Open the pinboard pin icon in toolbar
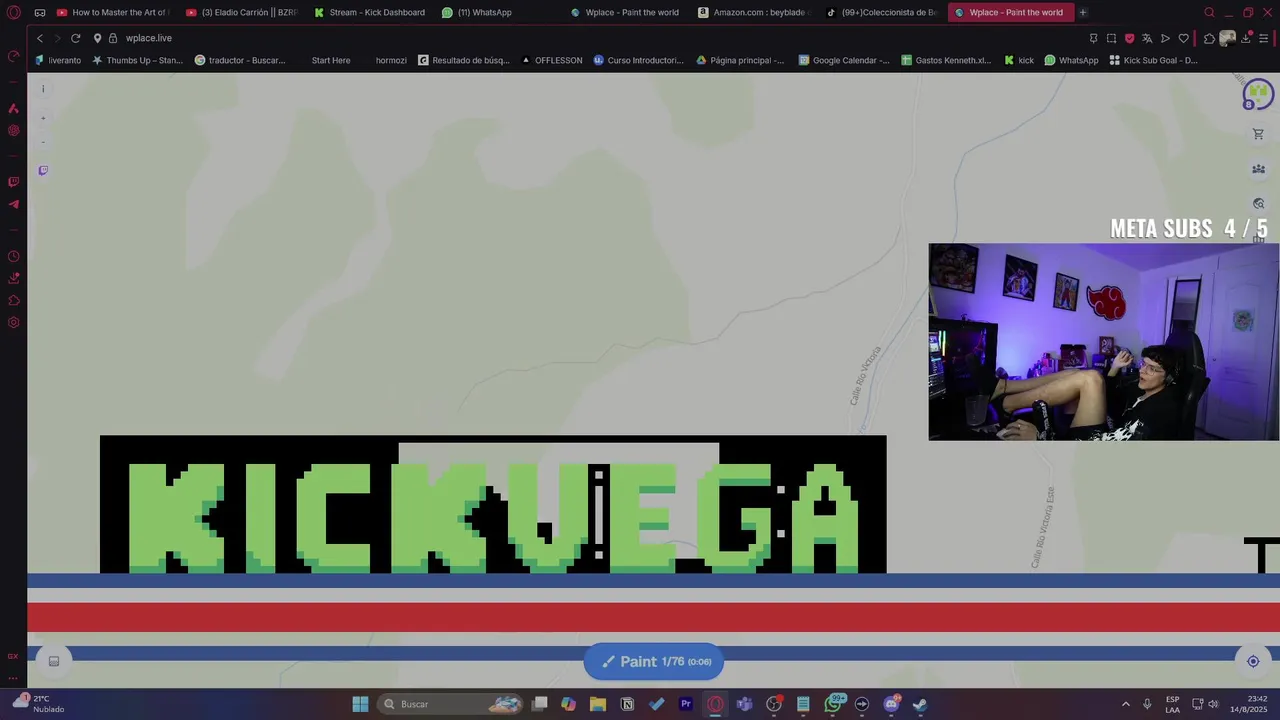Viewport: 1280px width, 720px height. 1093,38
